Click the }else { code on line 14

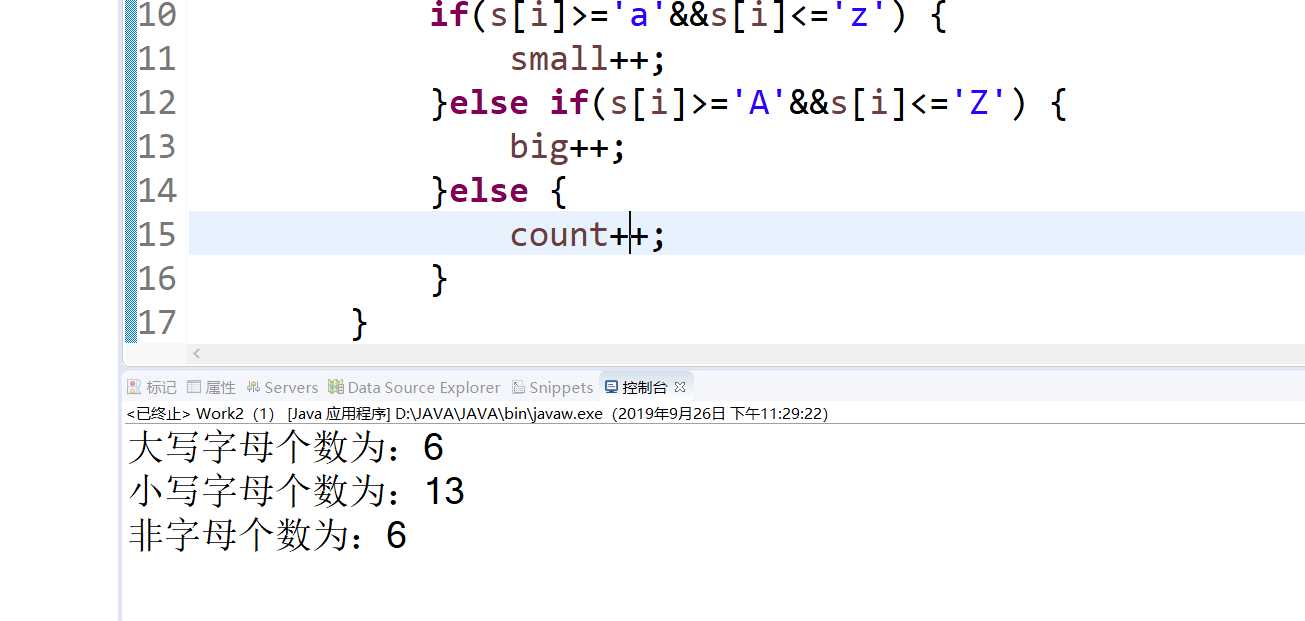[x=499, y=191]
